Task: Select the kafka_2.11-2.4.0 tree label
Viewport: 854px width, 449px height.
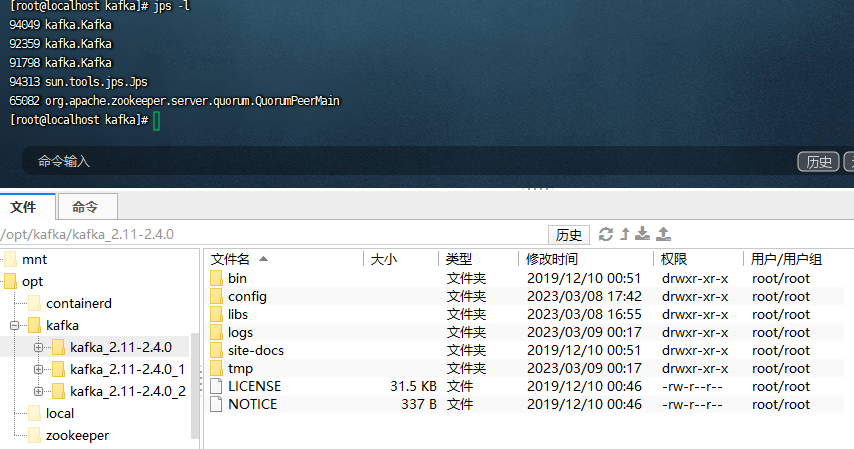Action: pos(121,347)
